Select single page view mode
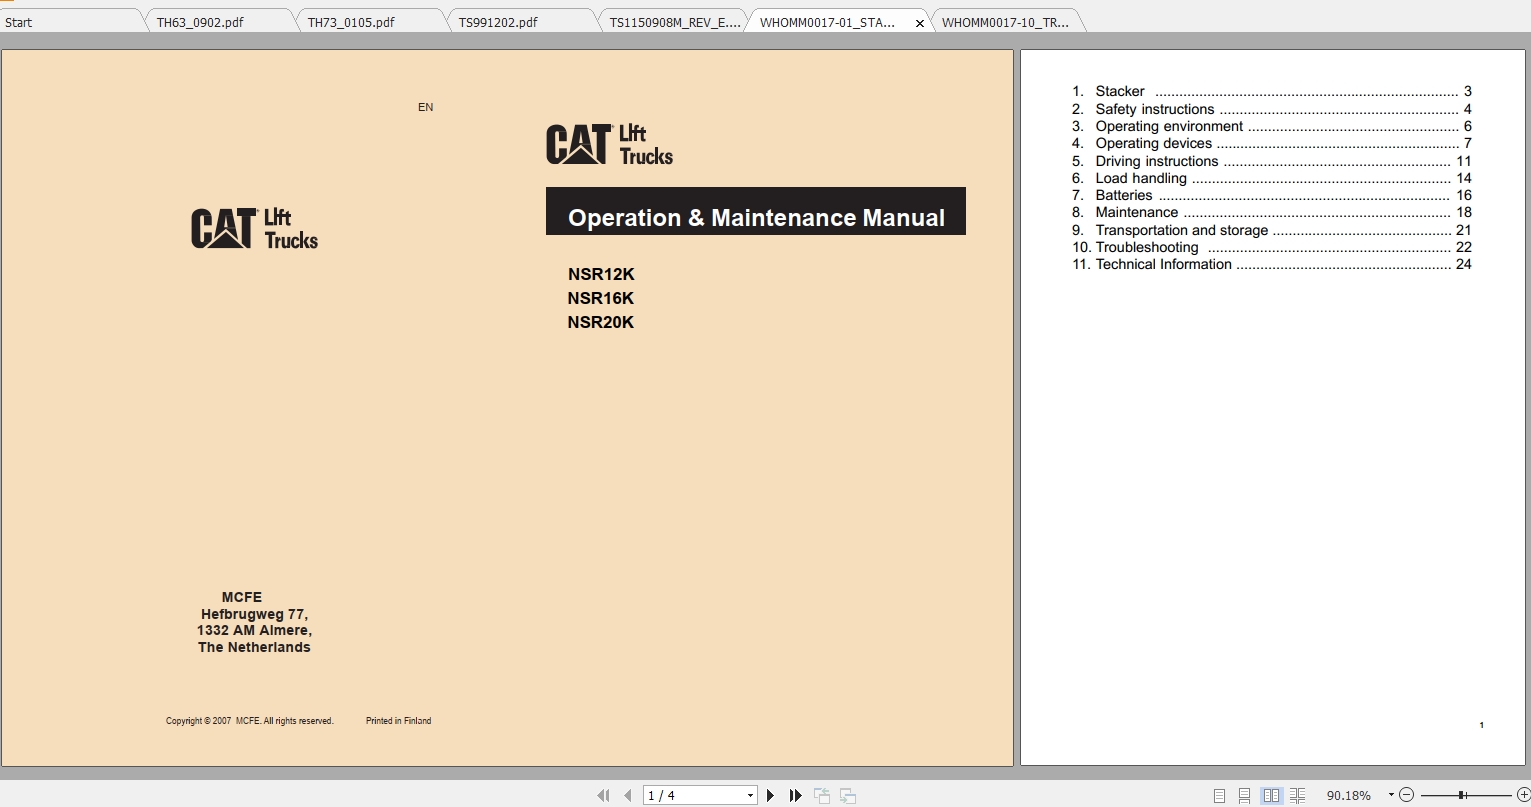Viewport: 1531px width, 807px height. 1219,795
